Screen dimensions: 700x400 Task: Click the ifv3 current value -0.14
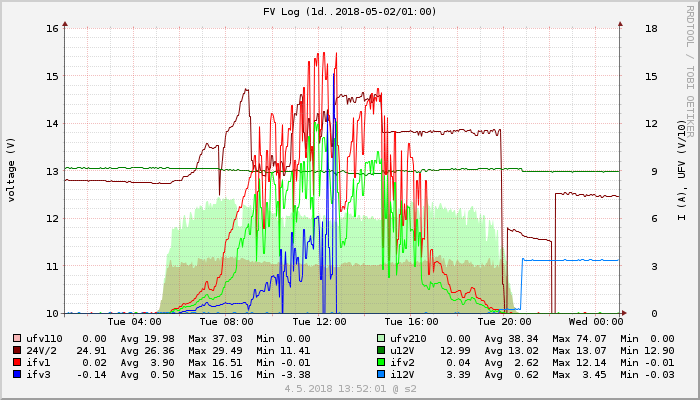click(x=92, y=375)
